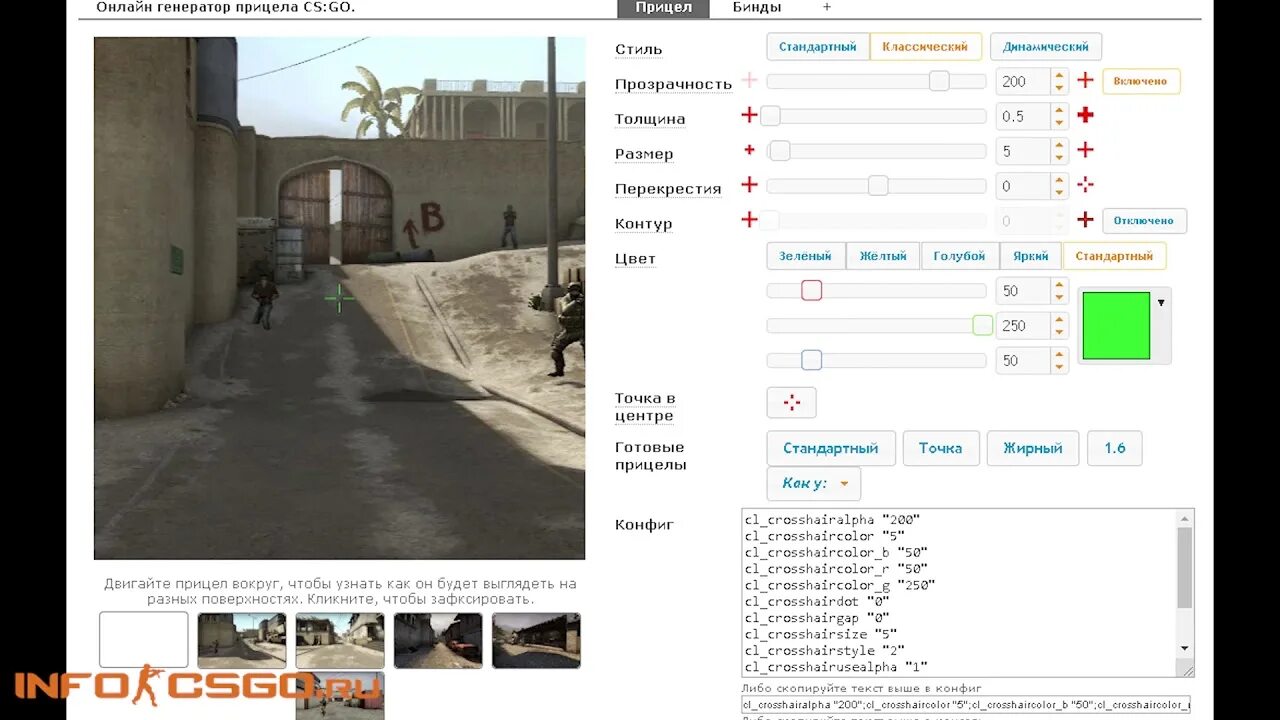Apply the Точка ready-made crosshair

940,448
